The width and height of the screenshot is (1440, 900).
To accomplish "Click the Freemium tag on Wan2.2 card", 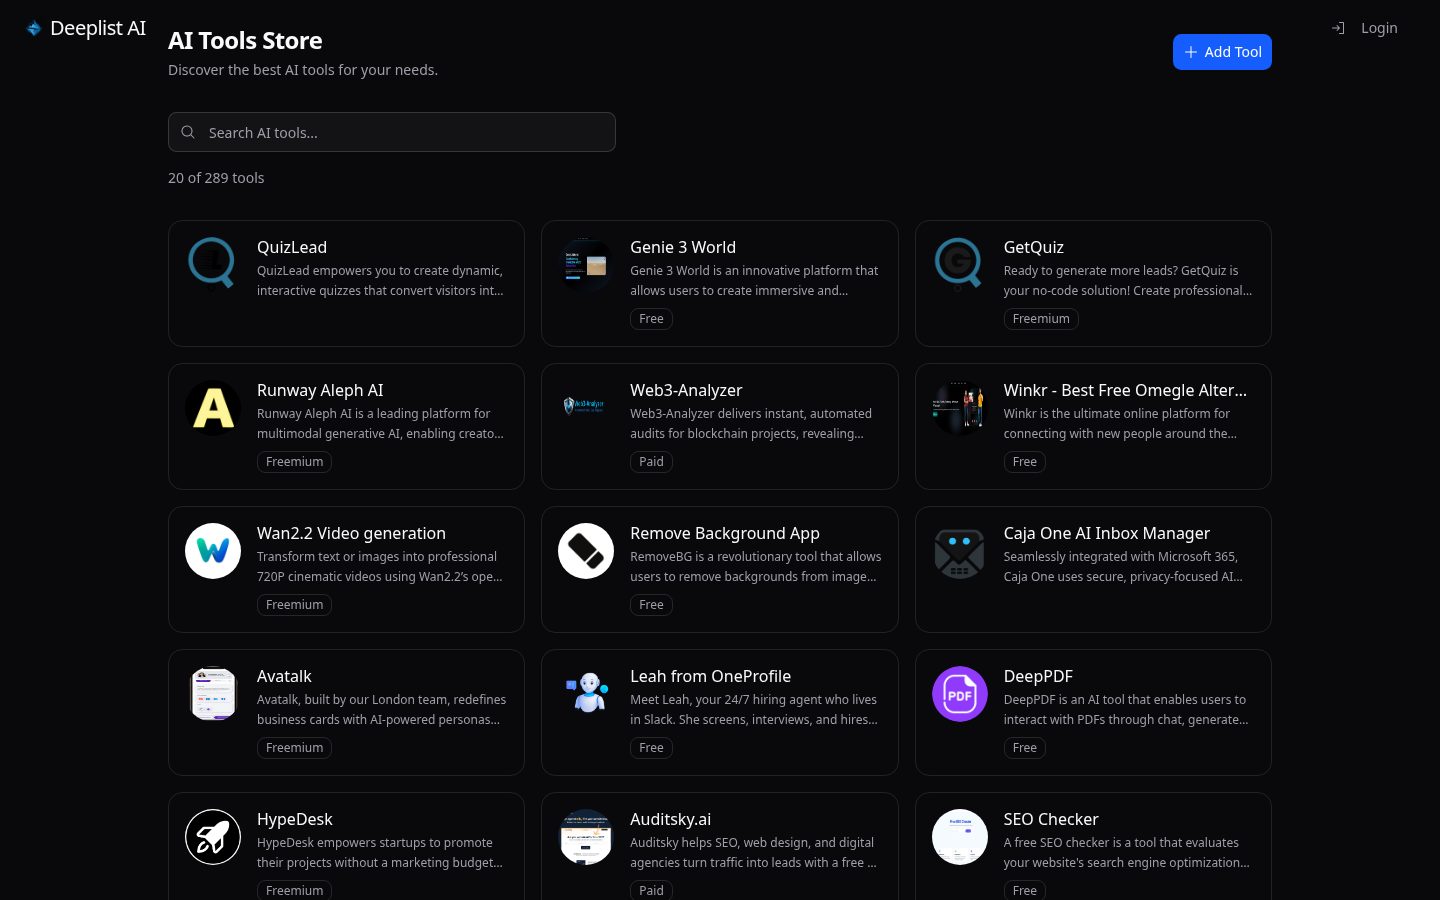I will pos(294,605).
